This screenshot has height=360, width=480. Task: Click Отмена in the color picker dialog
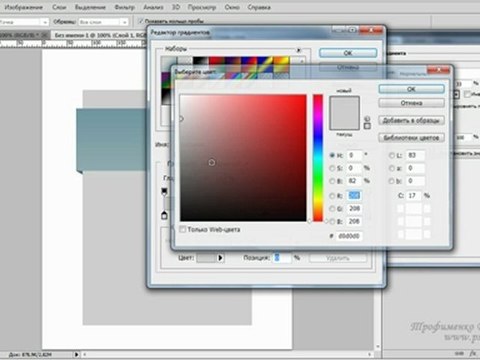coord(411,103)
